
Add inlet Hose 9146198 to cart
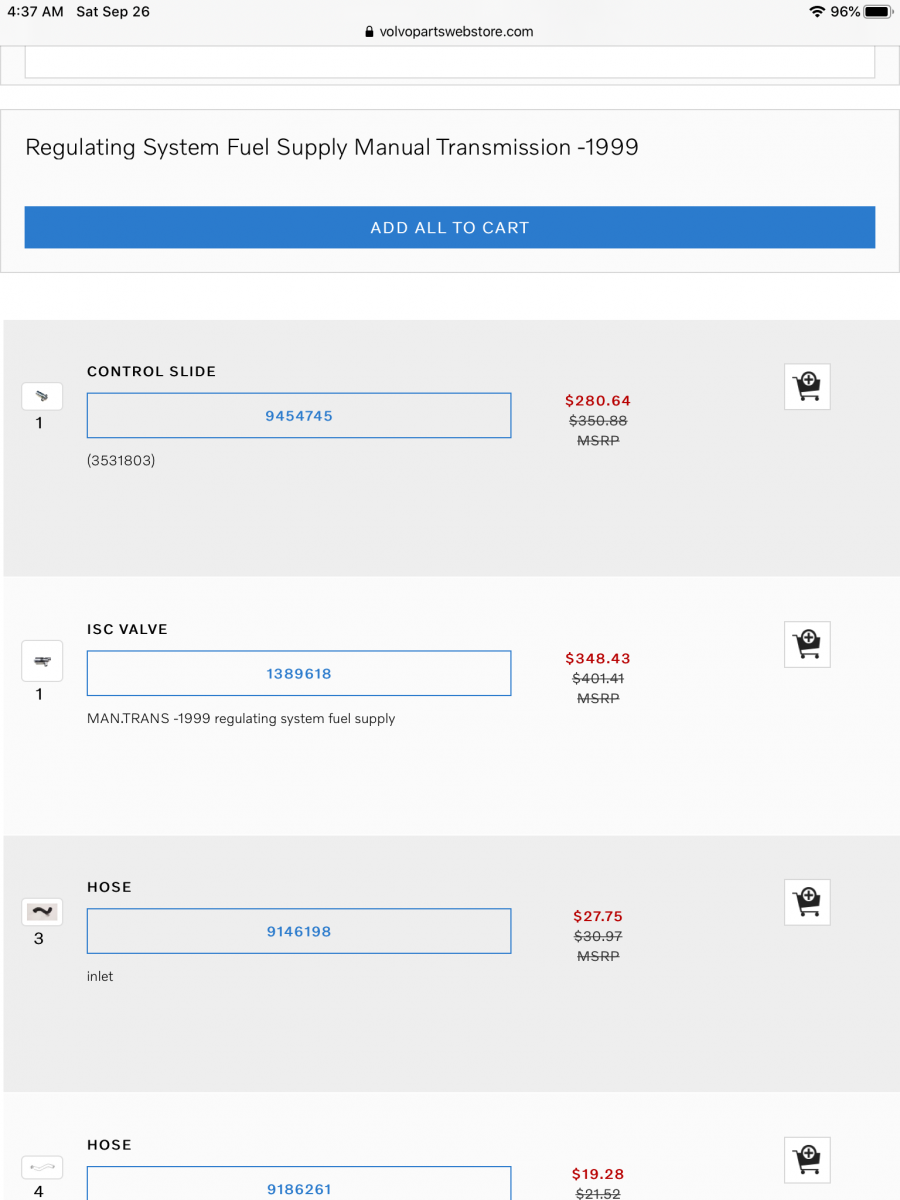tap(807, 902)
